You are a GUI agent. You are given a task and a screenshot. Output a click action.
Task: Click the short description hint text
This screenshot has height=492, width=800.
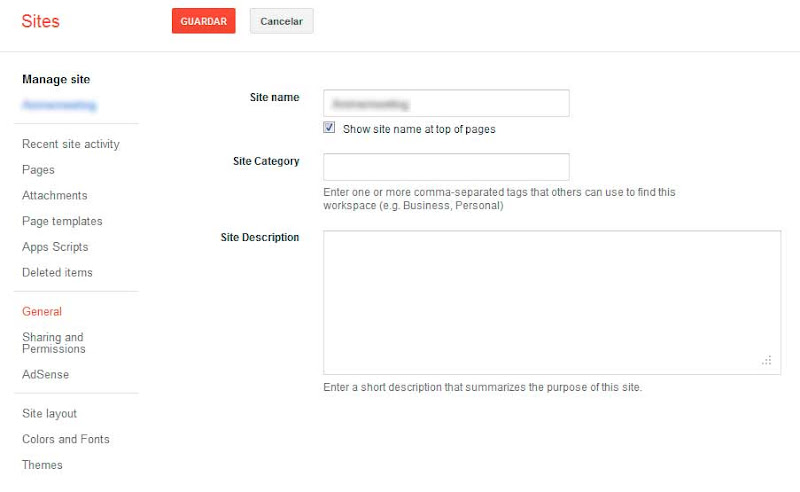tap(483, 387)
